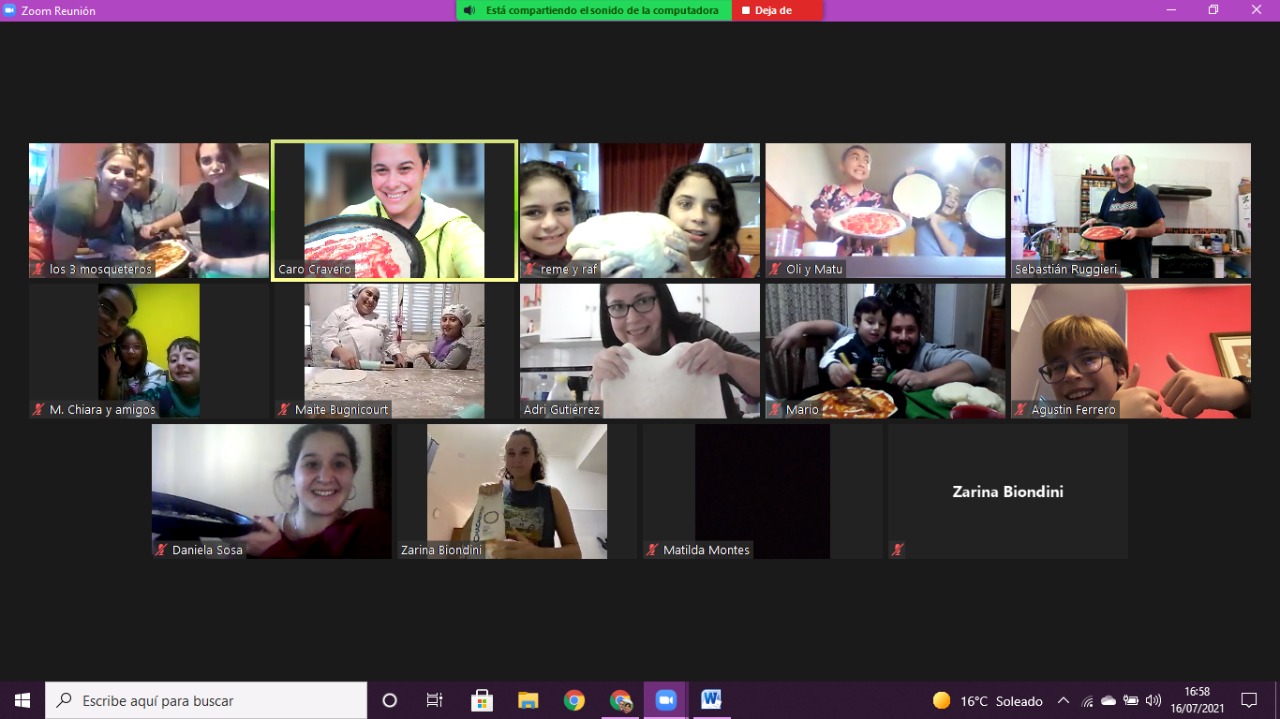The image size is (1280, 719).
Task: Click muted mic icon beside Maite Bugnicourt
Action: (284, 410)
